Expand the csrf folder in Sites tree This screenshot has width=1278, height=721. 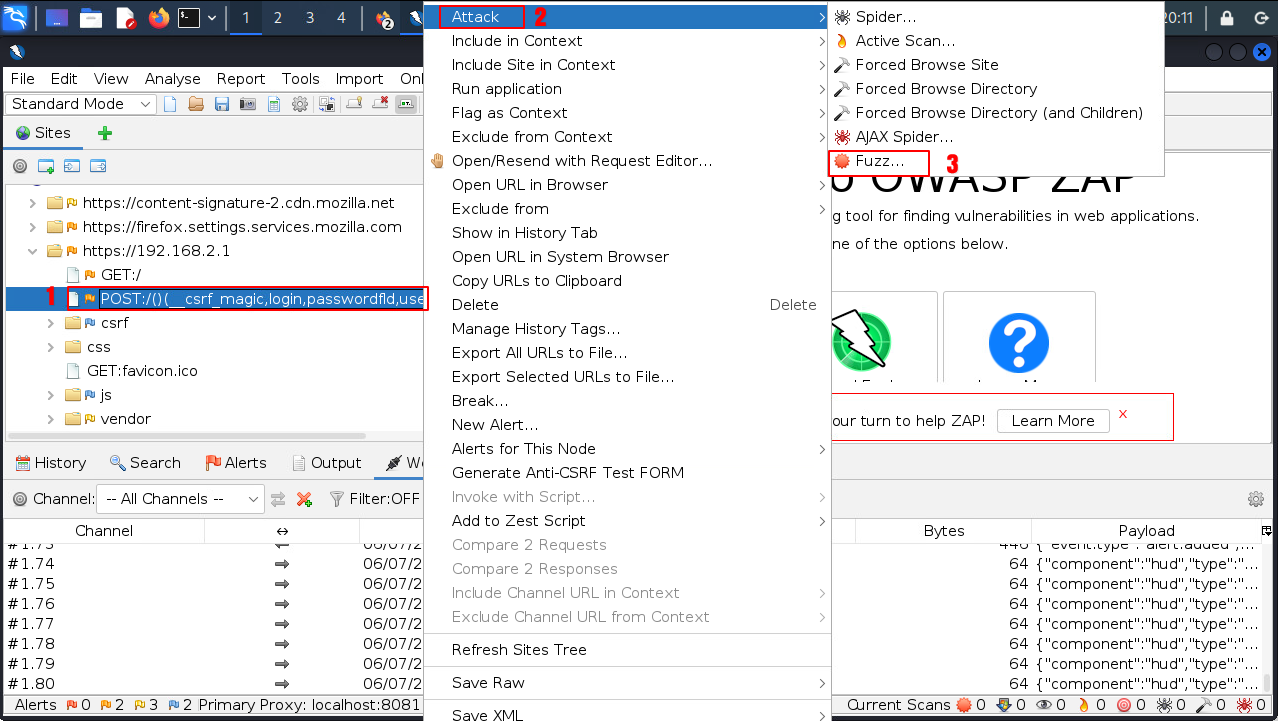coord(51,323)
